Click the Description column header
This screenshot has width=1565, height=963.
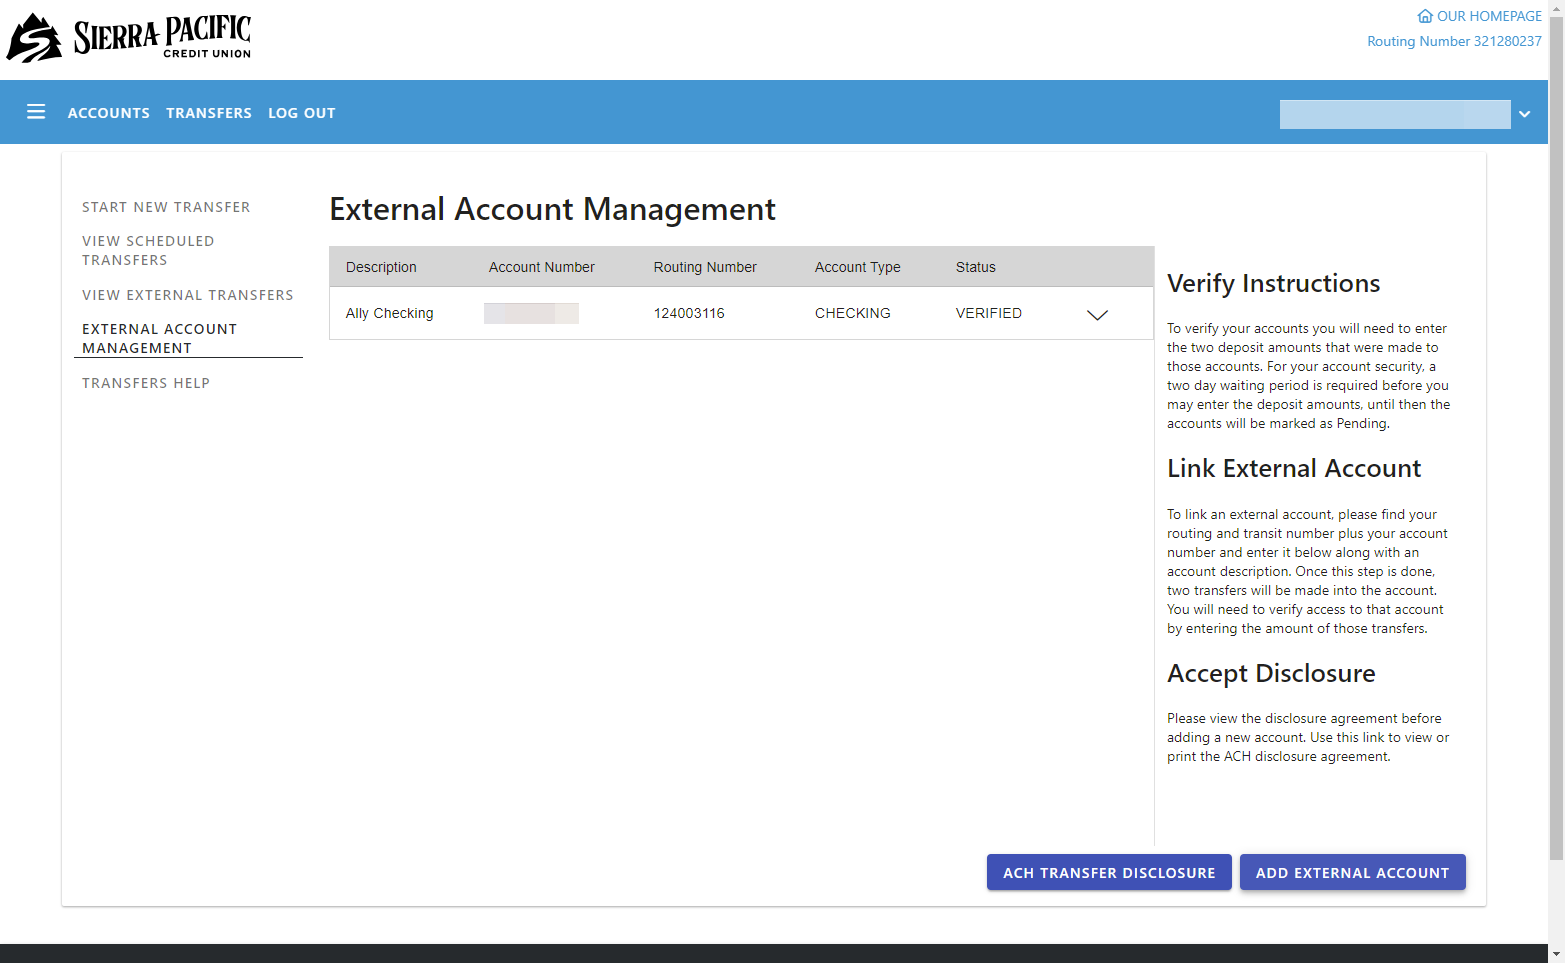coord(381,267)
